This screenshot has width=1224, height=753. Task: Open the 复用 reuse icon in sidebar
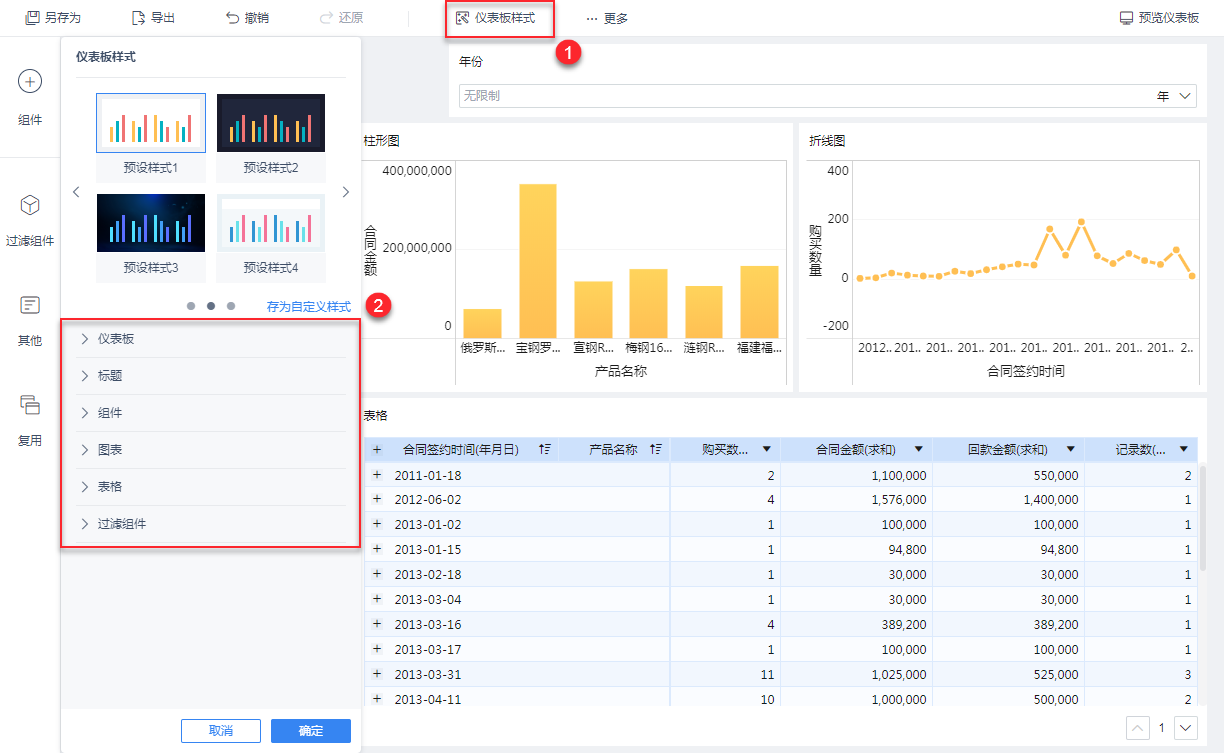(x=30, y=405)
